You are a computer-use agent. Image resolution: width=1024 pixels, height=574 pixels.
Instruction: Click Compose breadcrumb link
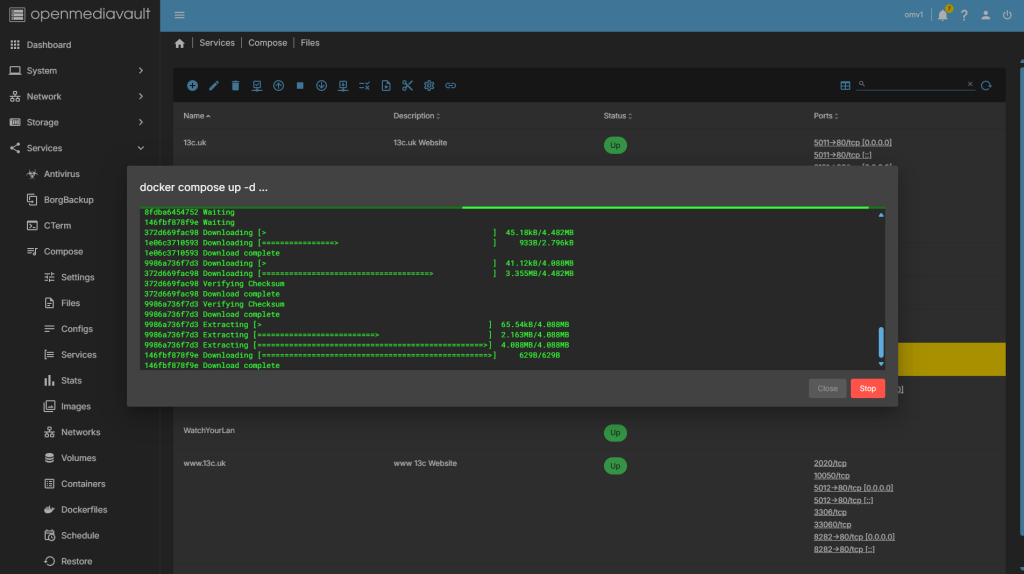(x=267, y=43)
